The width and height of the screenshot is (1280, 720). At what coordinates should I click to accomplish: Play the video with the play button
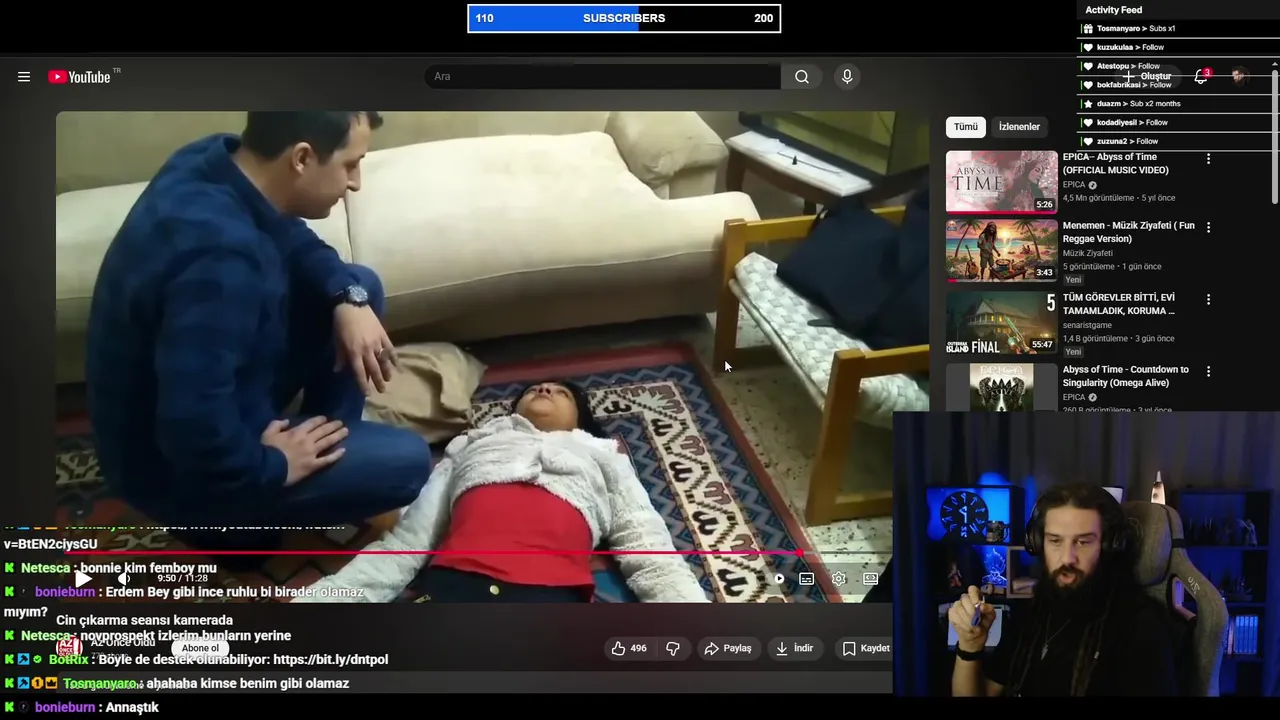84,578
